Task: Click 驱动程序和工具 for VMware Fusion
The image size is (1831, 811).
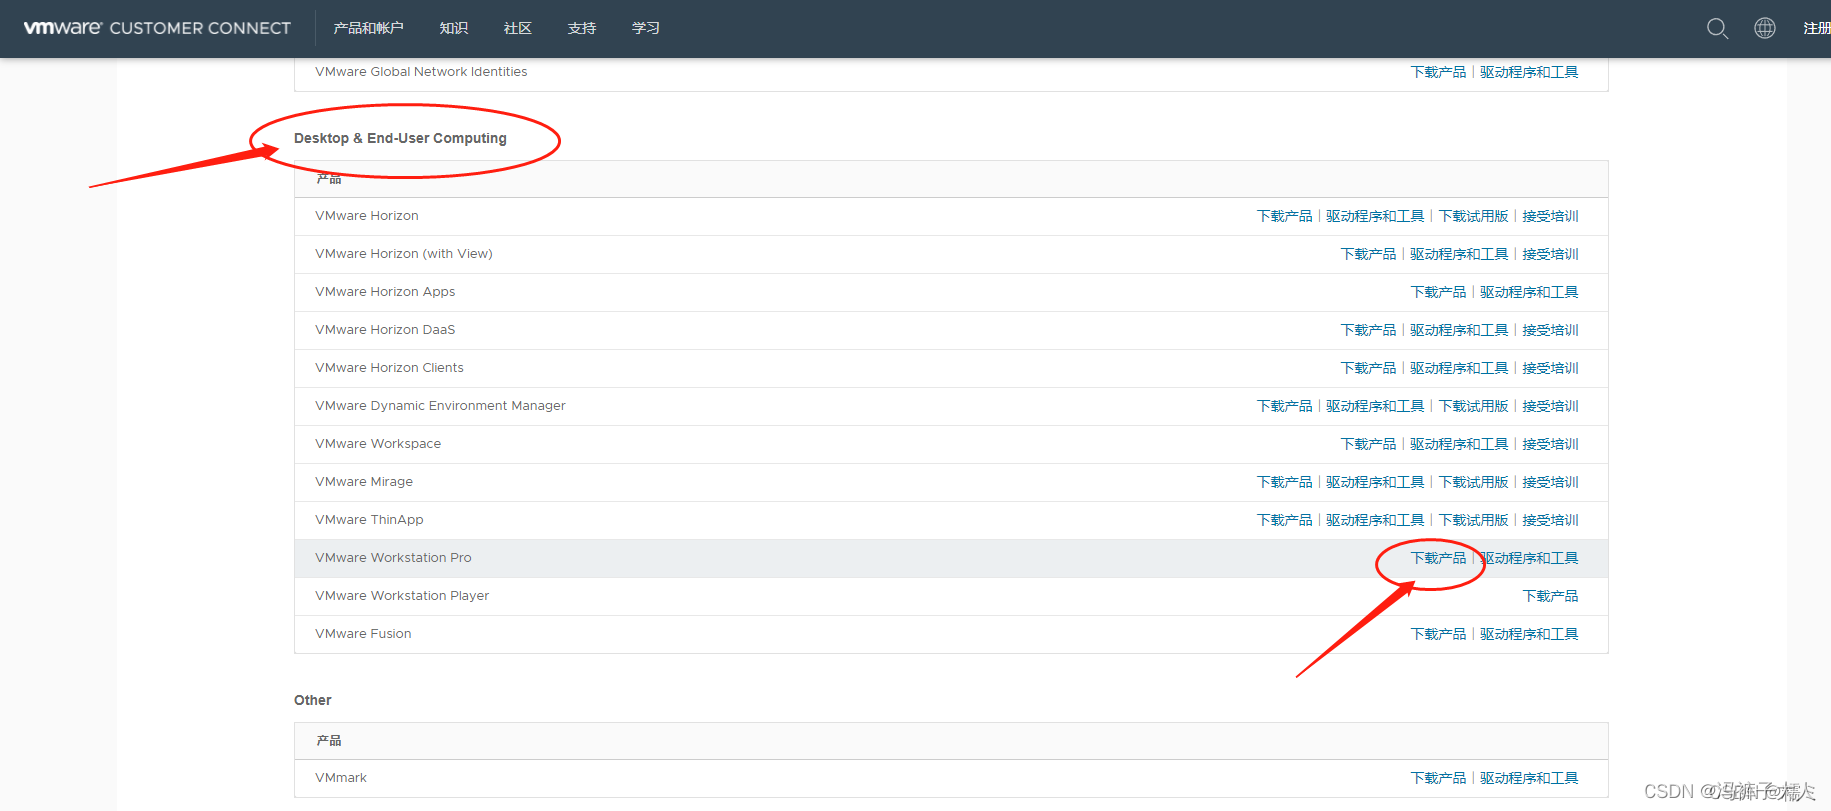Action: (1529, 634)
